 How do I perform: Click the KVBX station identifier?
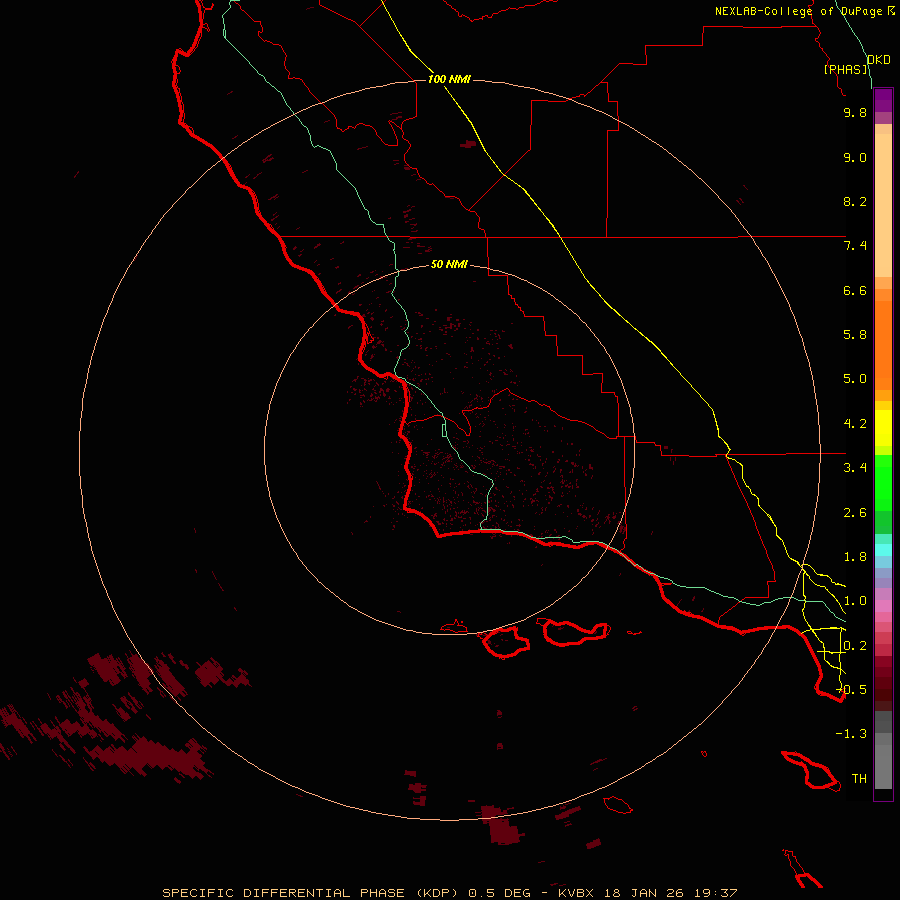tap(577, 893)
